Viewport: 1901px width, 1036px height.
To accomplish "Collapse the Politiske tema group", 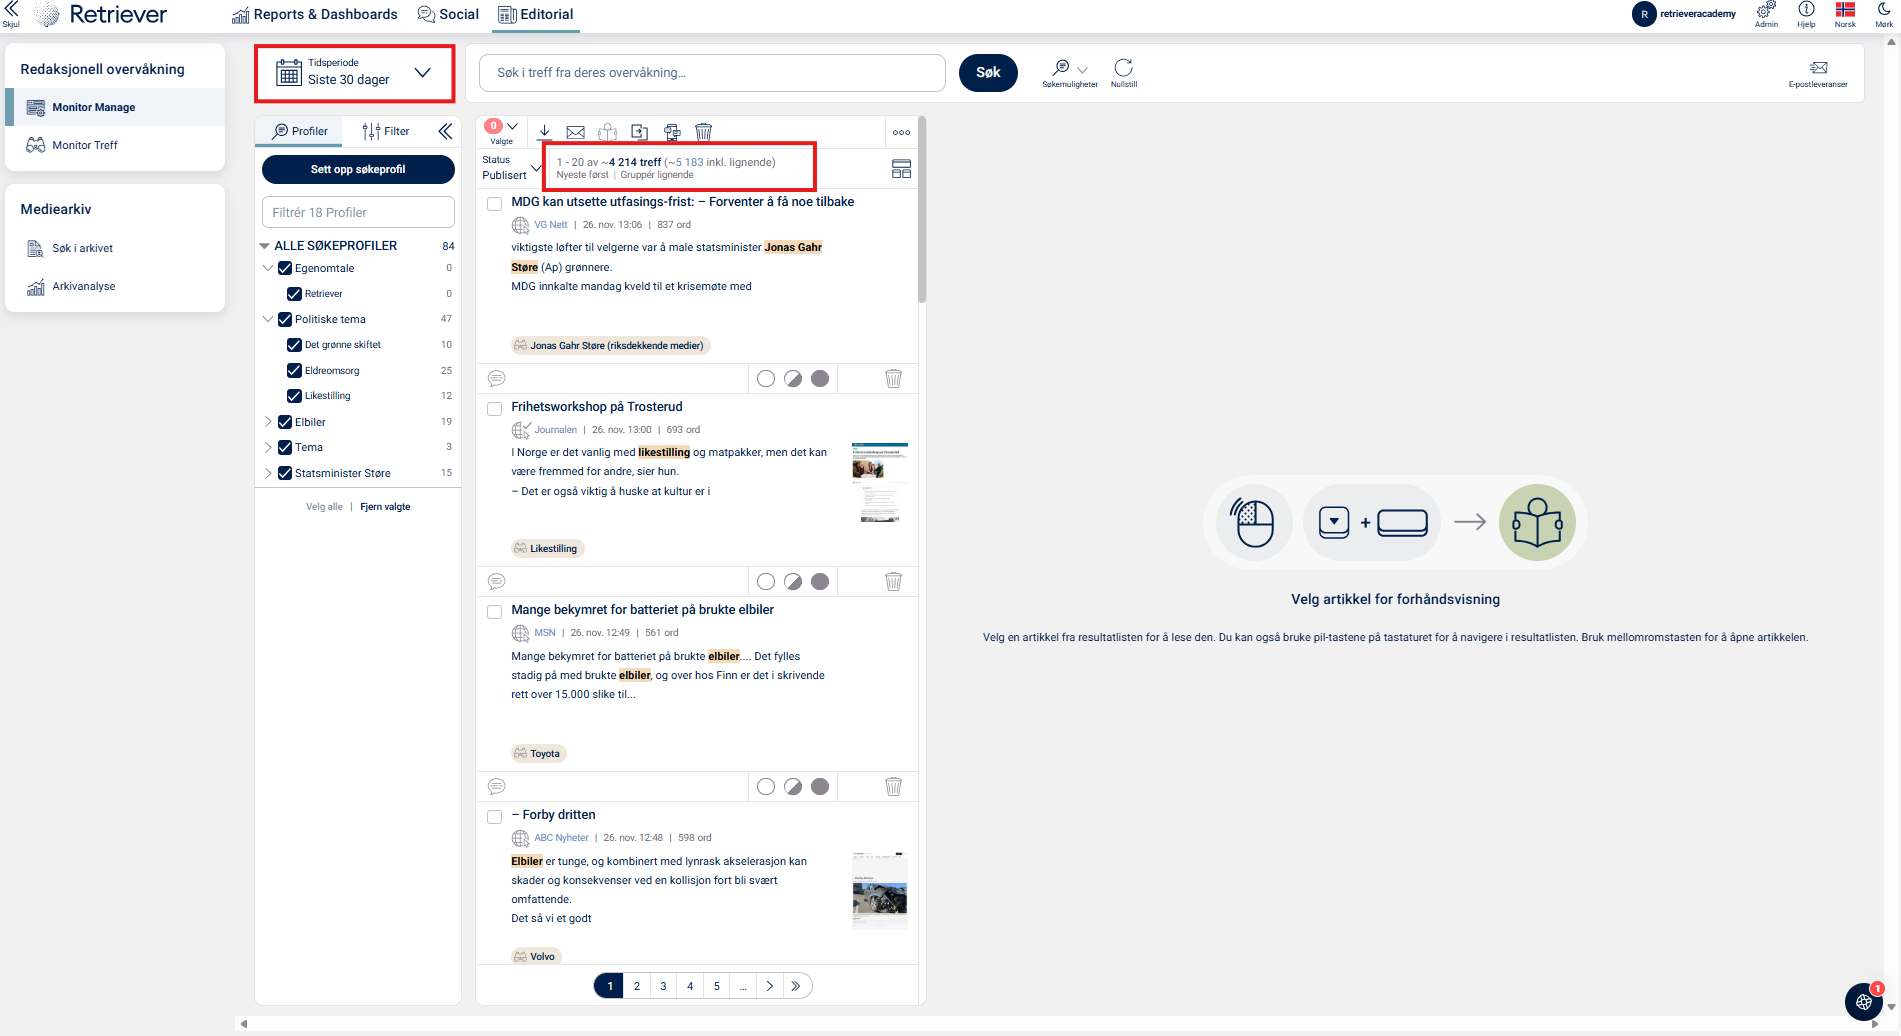I will coord(268,319).
